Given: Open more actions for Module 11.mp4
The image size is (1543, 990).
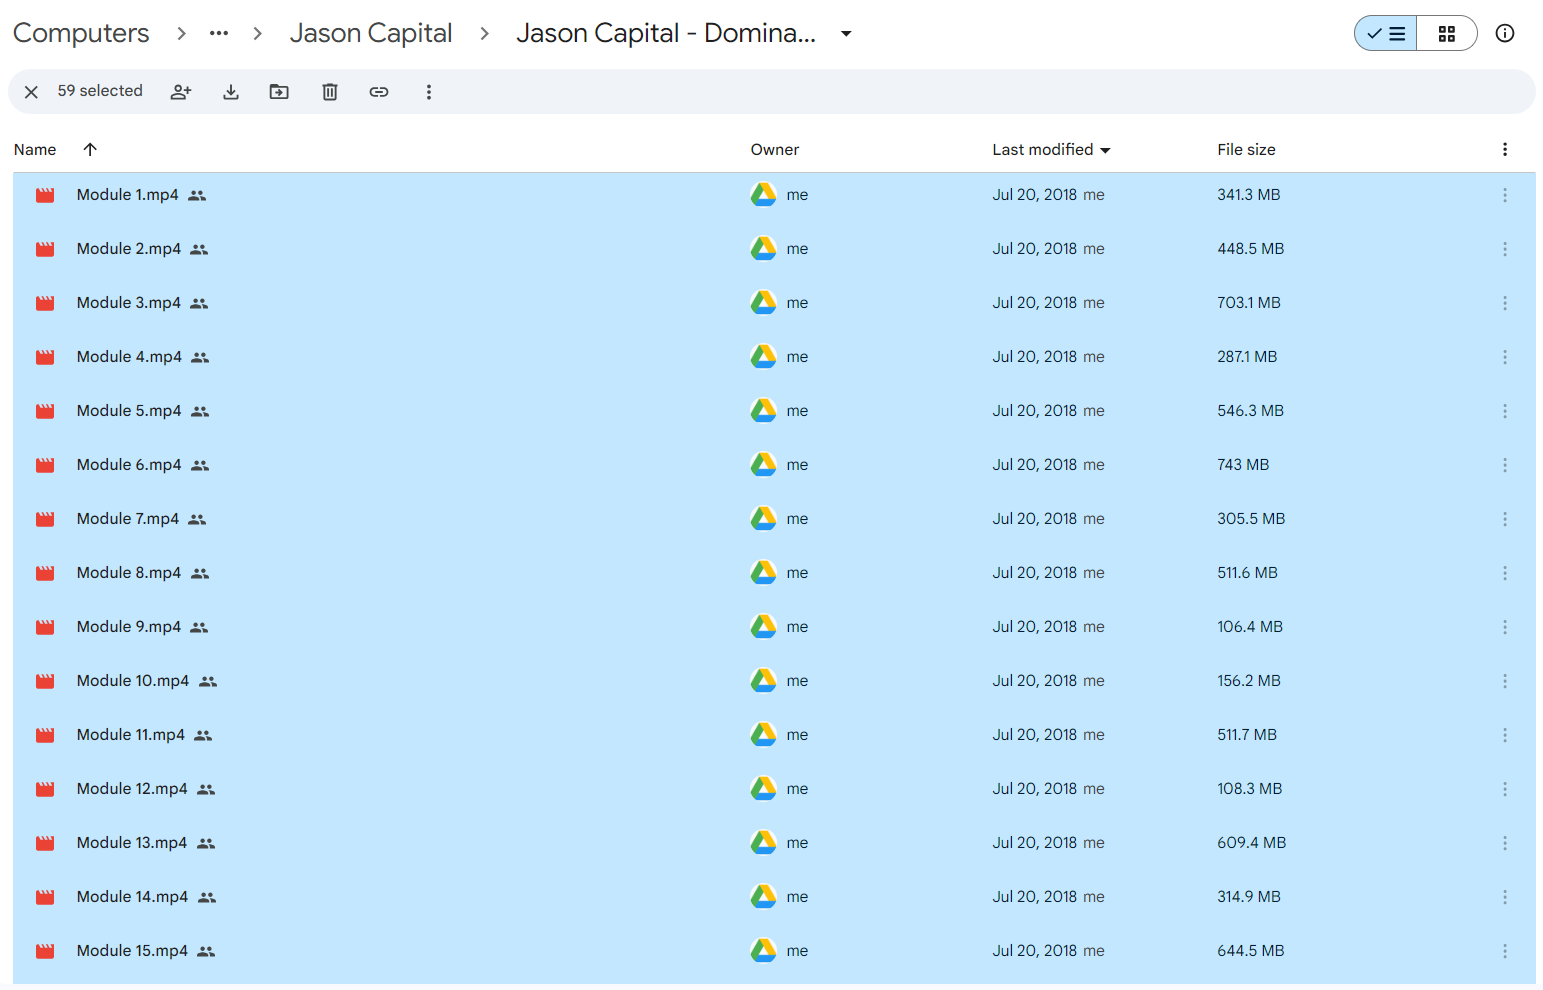Looking at the screenshot, I should (x=1505, y=736).
